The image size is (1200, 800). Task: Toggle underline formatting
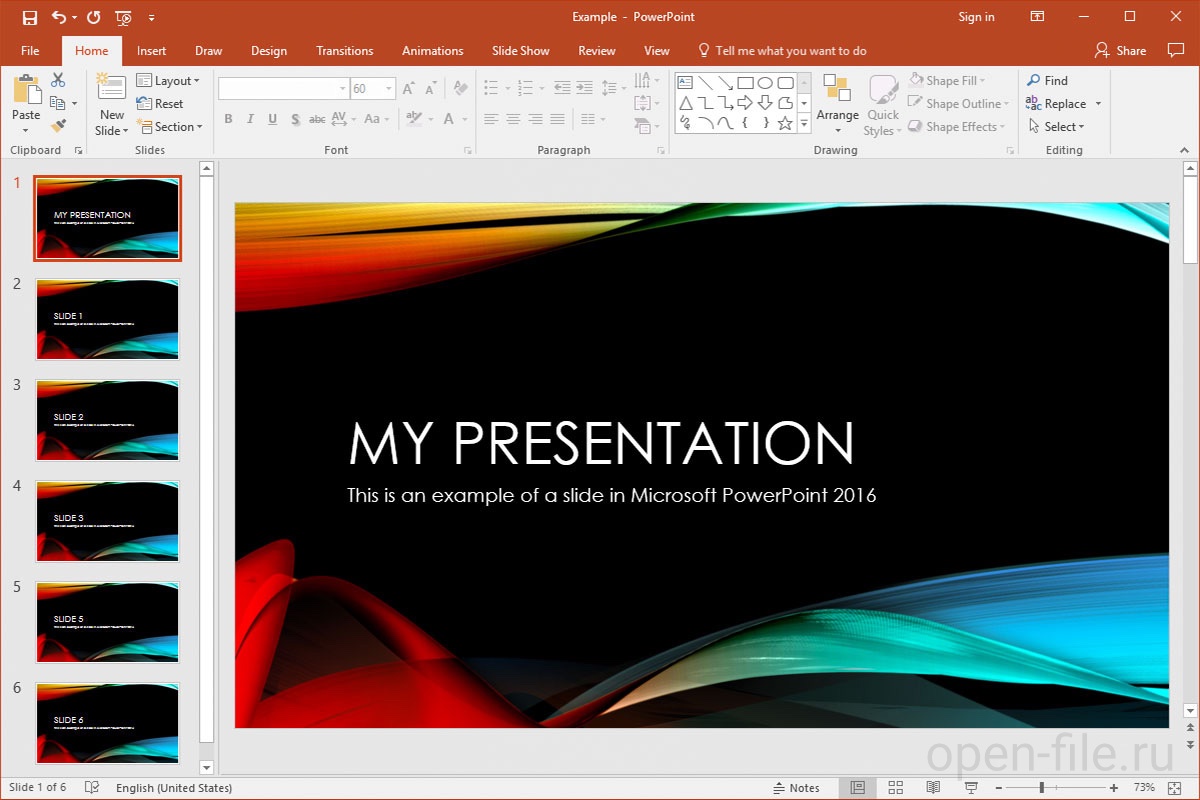(271, 118)
